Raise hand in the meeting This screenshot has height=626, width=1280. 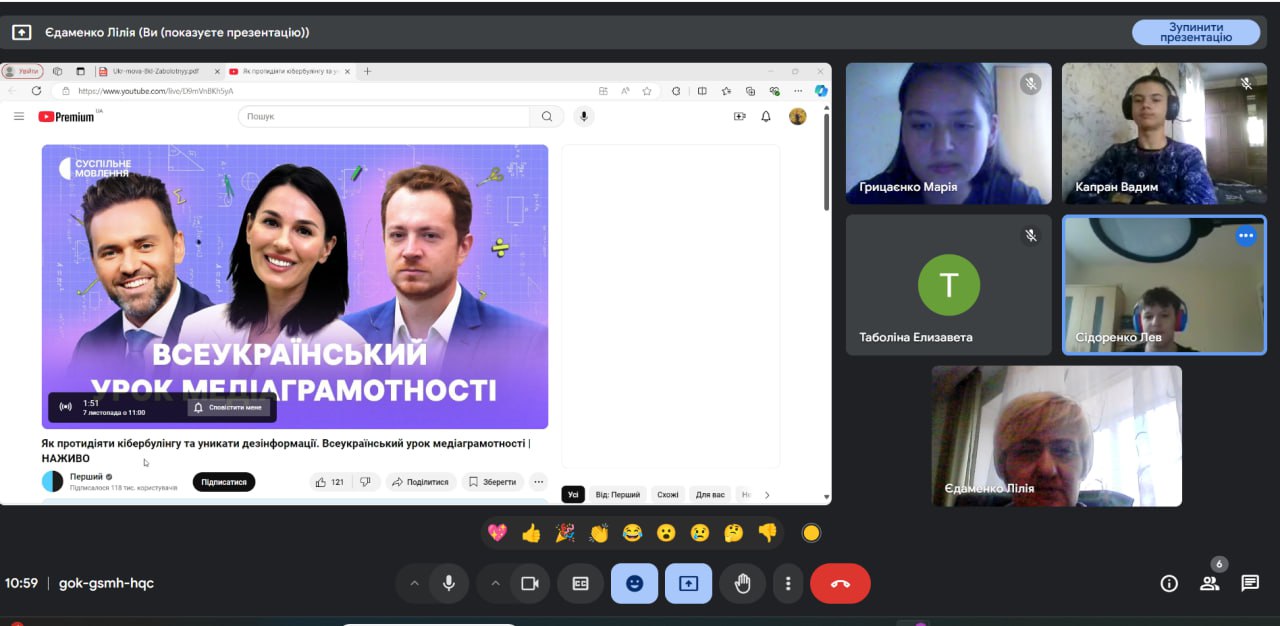point(742,584)
